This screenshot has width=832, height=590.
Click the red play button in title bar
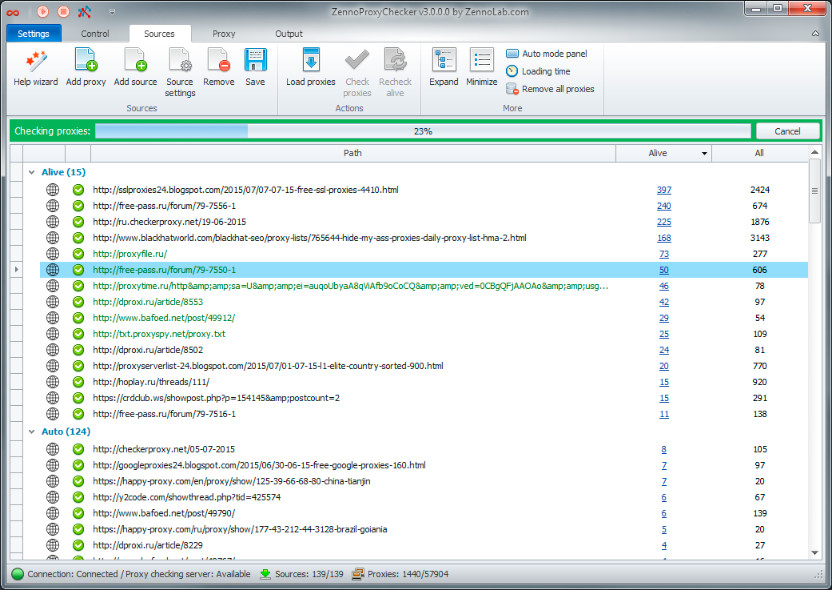click(43, 11)
